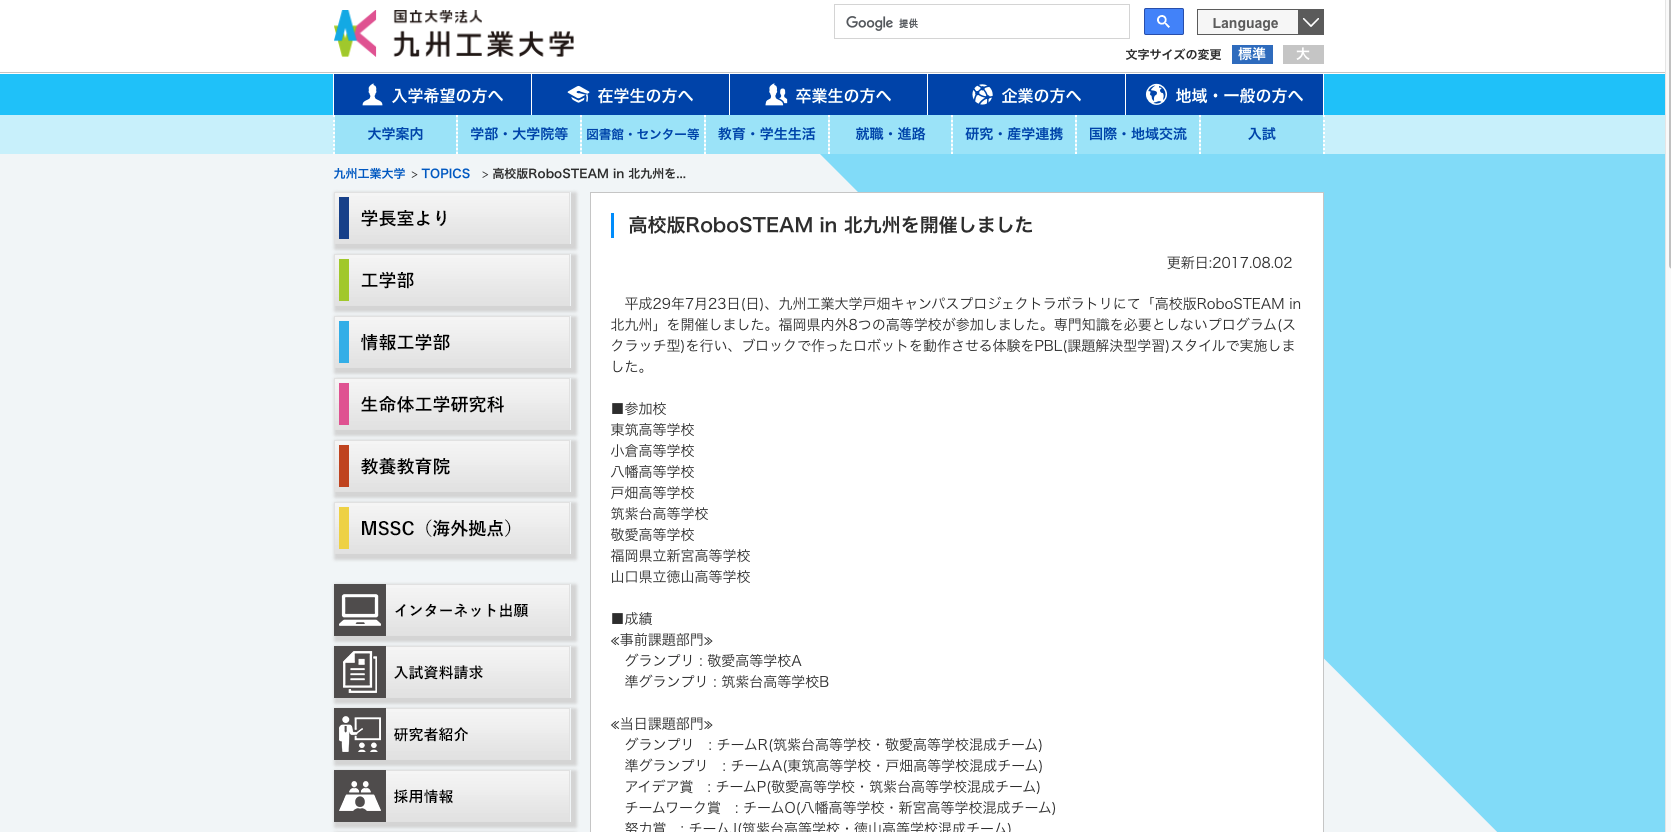This screenshot has height=832, width=1671.
Task: Click the graduation cap icon for current students
Action: [x=578, y=95]
